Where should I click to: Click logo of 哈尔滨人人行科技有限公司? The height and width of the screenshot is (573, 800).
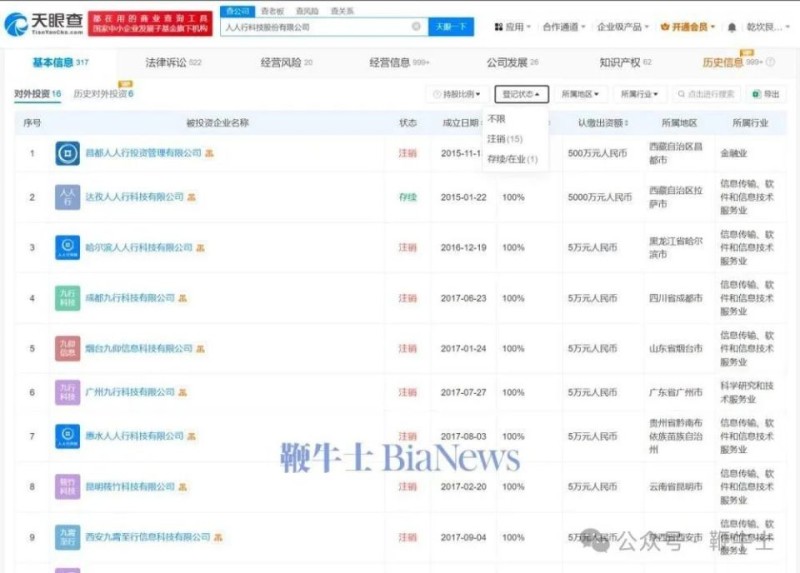[x=67, y=247]
